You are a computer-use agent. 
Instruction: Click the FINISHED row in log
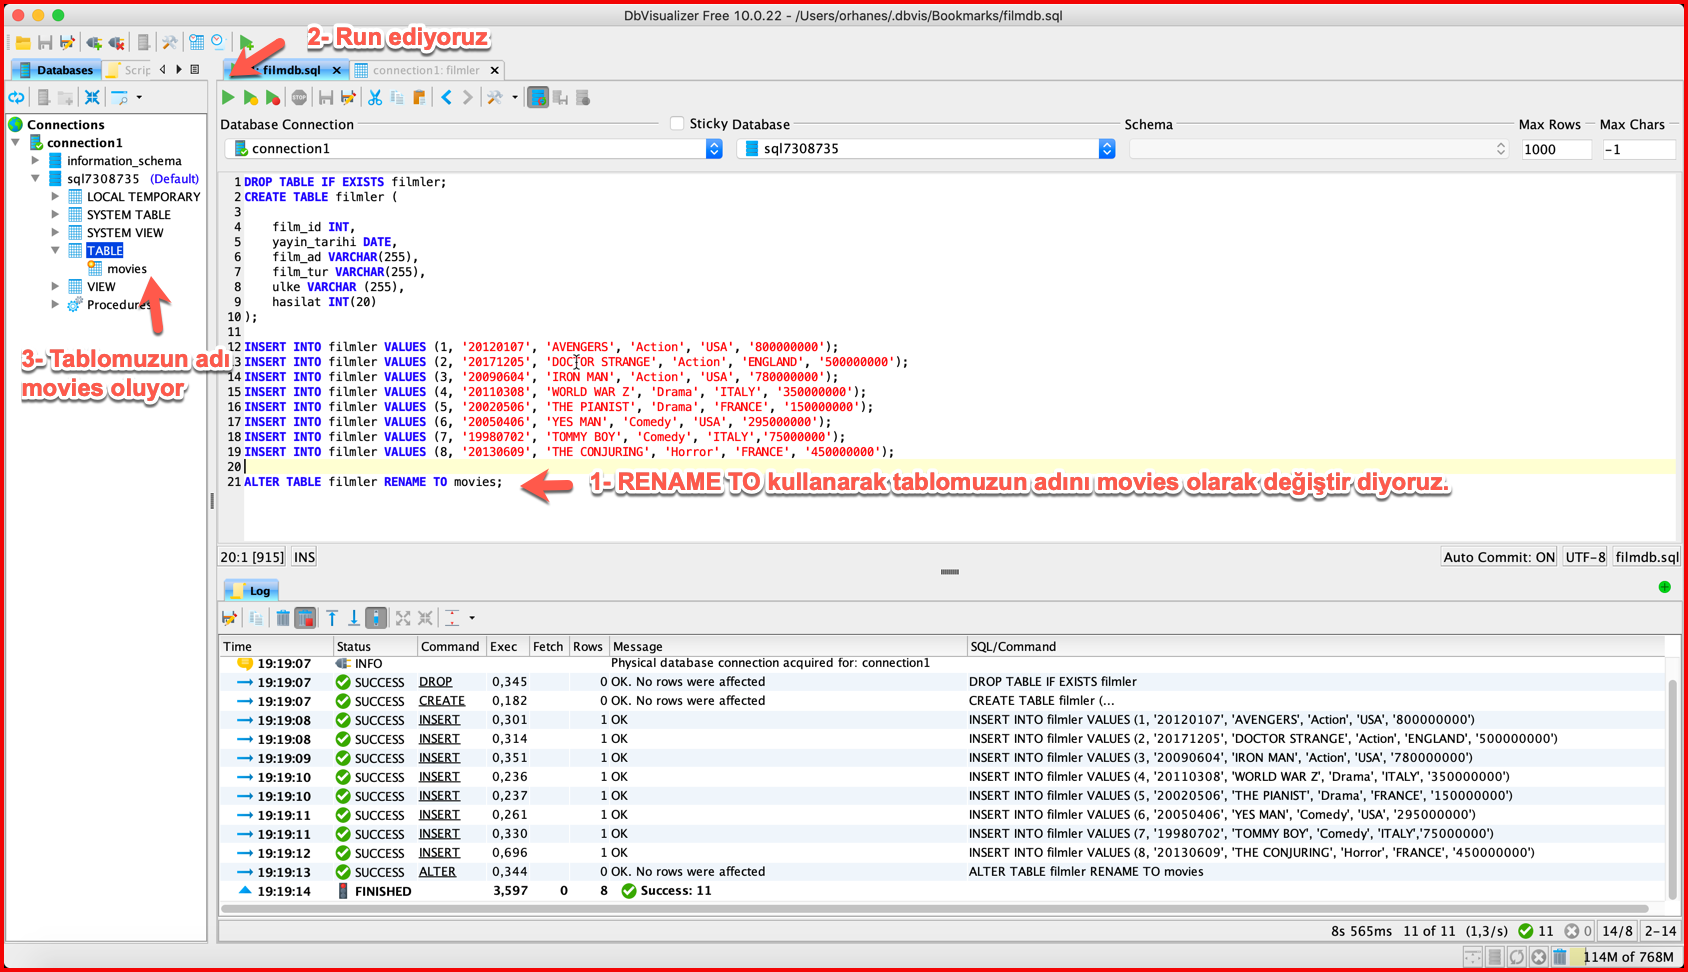pos(942,891)
